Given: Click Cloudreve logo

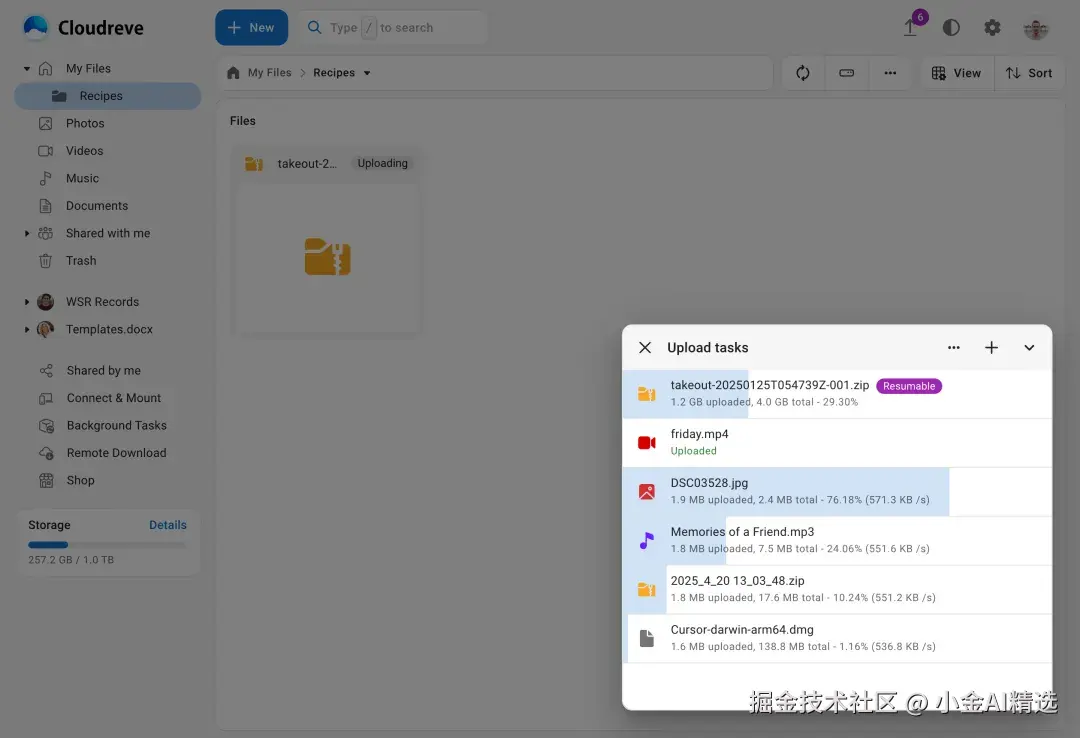Looking at the screenshot, I should coord(83,28).
